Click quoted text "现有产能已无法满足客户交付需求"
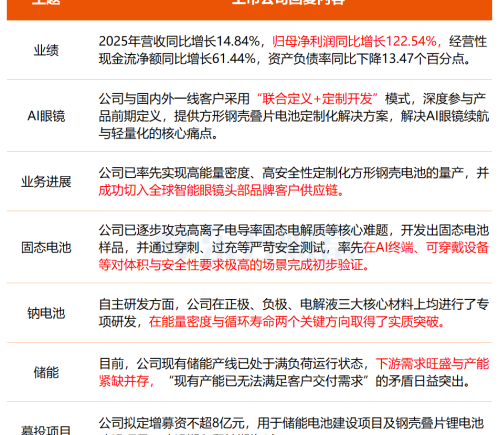Image resolution: width=499 pixels, height=435 pixels. tap(269, 381)
